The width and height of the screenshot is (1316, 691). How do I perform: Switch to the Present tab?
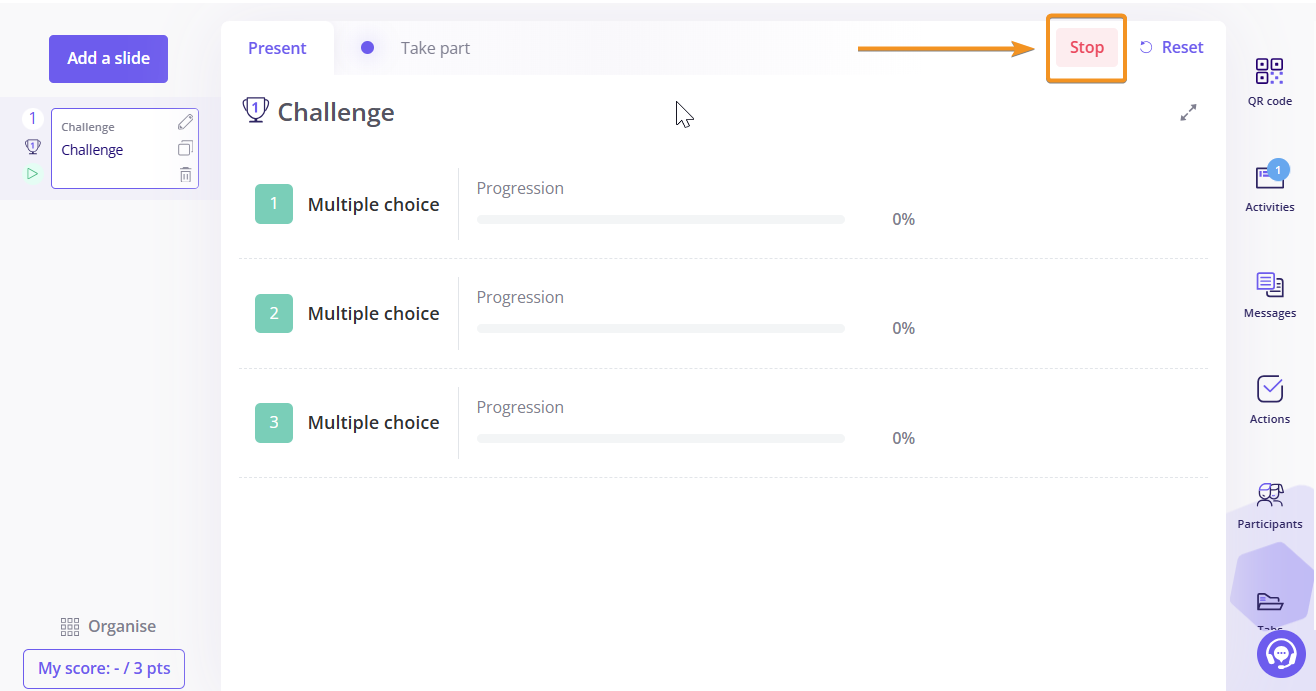point(277,48)
